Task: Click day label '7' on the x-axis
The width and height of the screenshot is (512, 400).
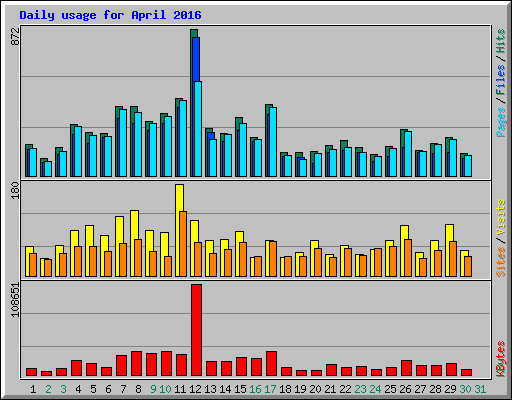Action: click(123, 389)
